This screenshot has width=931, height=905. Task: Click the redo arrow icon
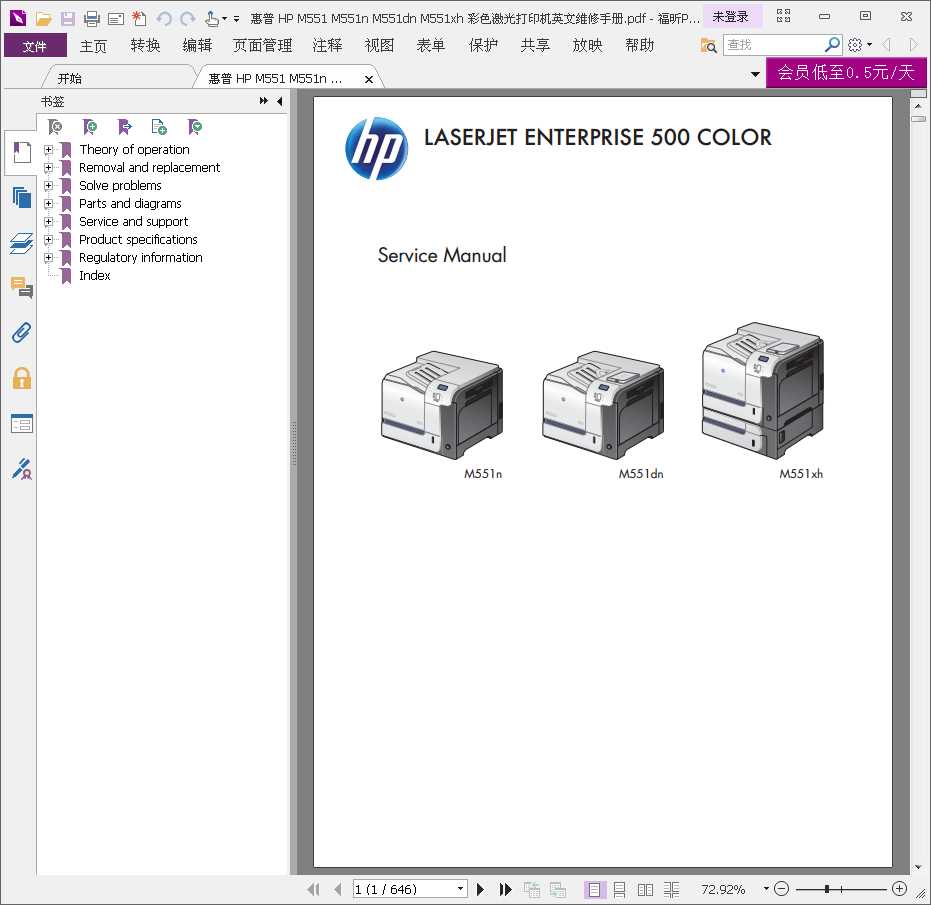188,18
